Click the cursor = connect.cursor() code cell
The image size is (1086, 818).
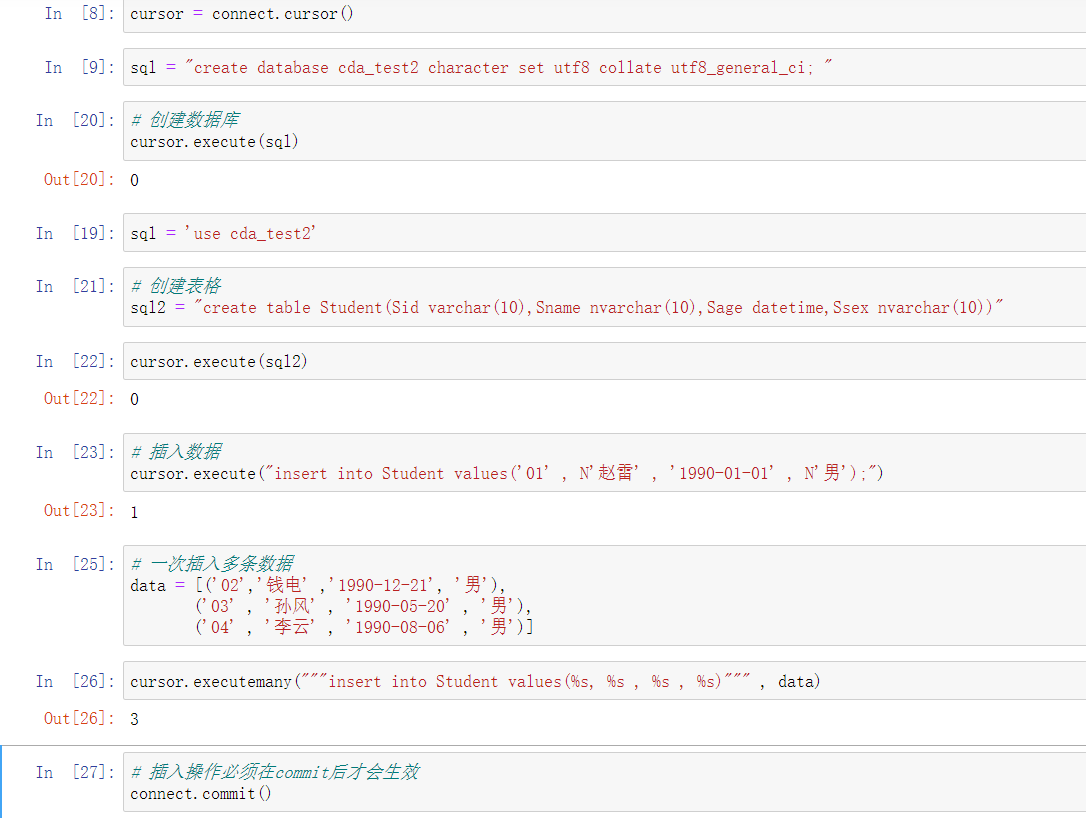(x=600, y=14)
